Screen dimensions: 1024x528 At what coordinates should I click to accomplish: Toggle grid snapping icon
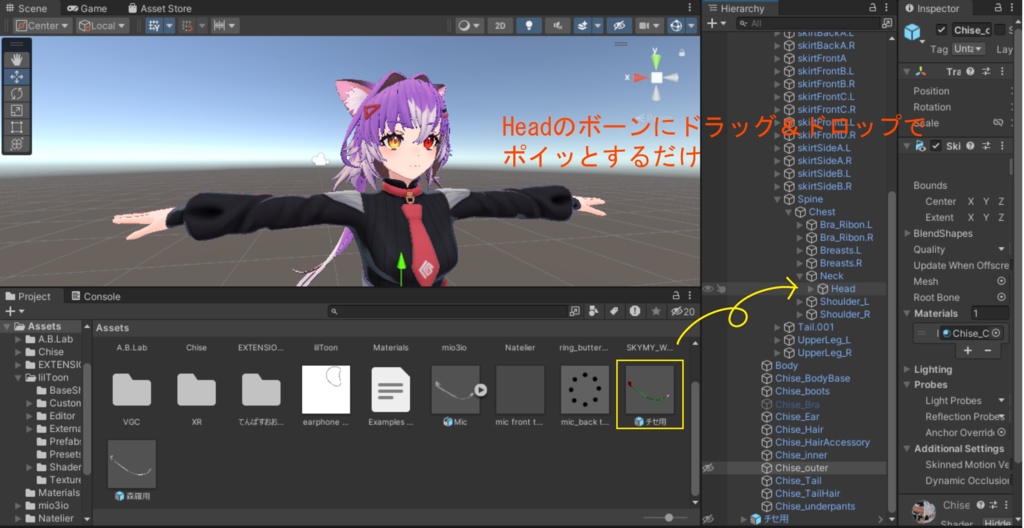[187, 25]
